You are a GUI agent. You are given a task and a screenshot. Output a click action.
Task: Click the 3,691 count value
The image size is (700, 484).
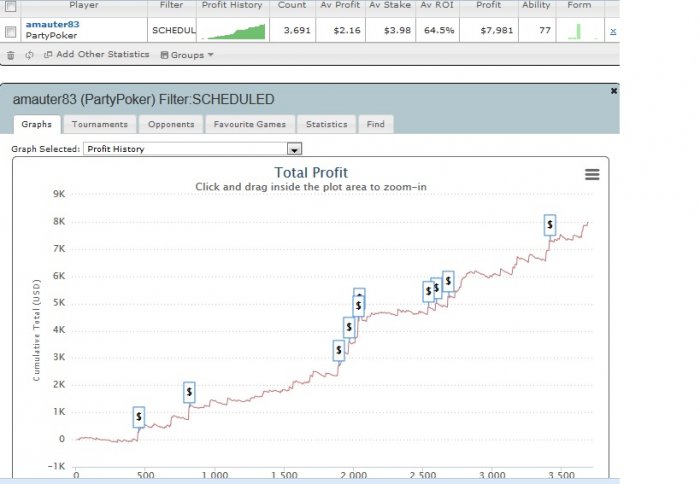click(x=297, y=31)
